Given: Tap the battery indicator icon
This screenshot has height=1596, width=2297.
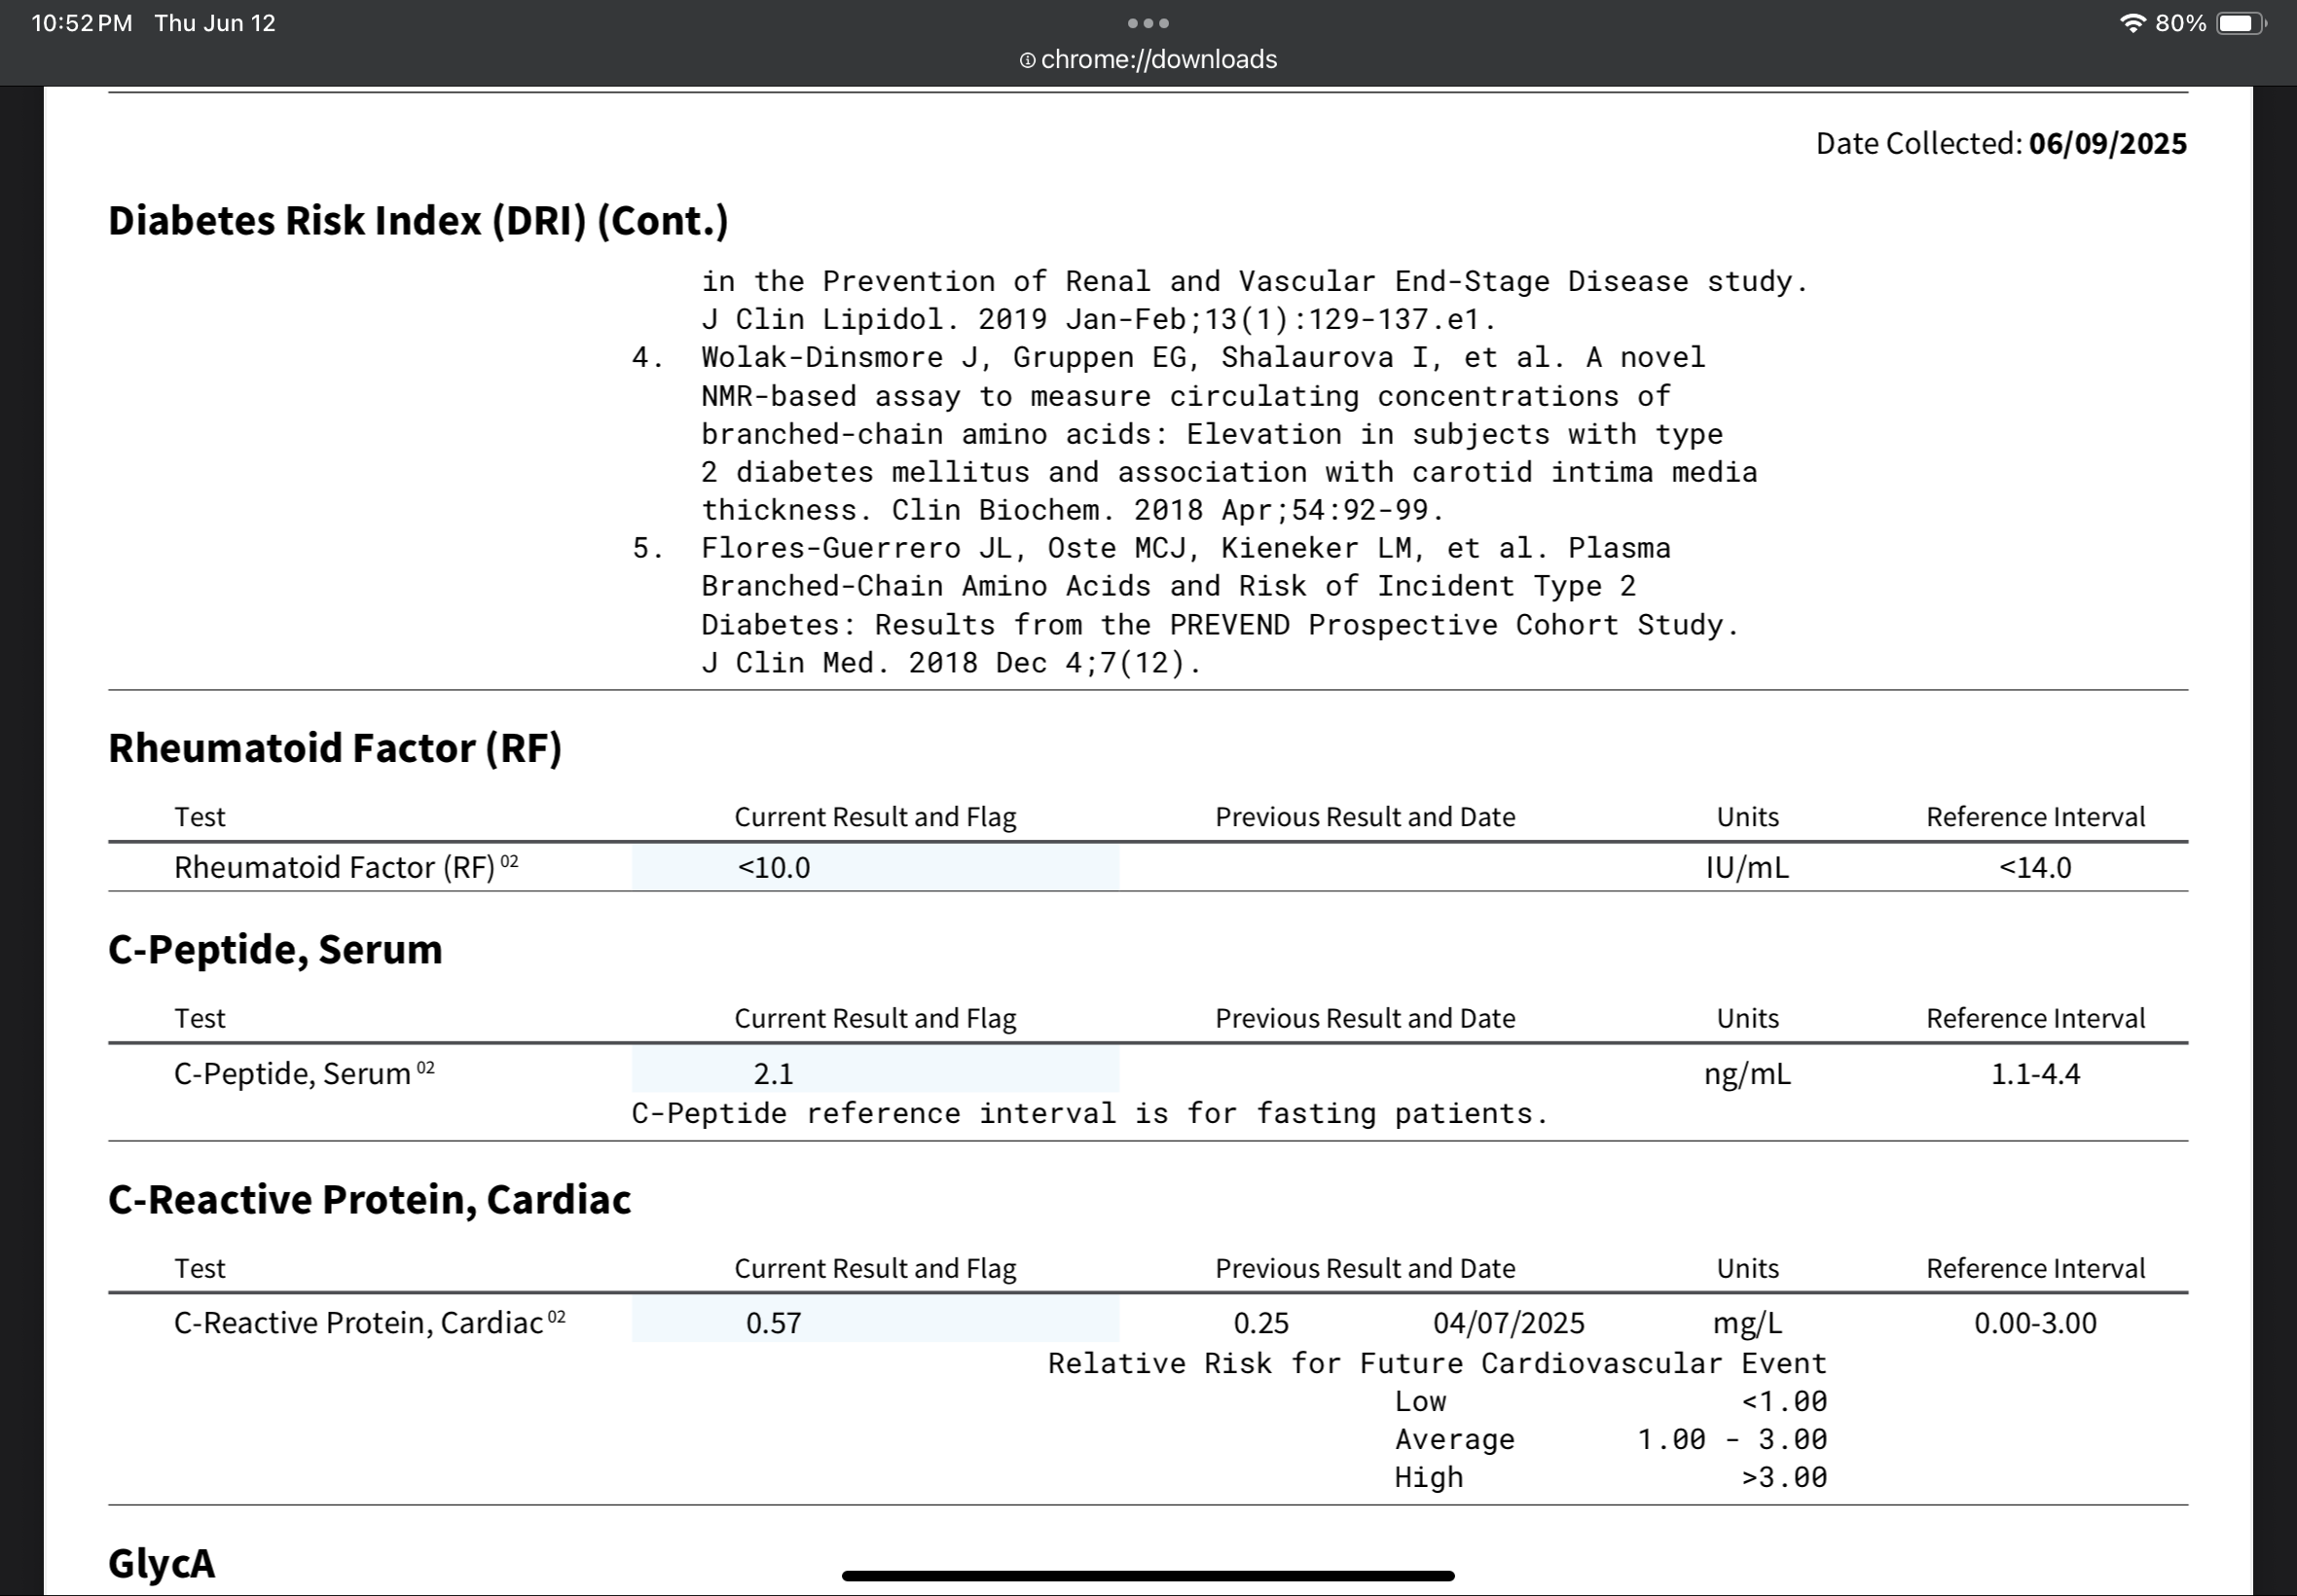Looking at the screenshot, I should click(2241, 23).
